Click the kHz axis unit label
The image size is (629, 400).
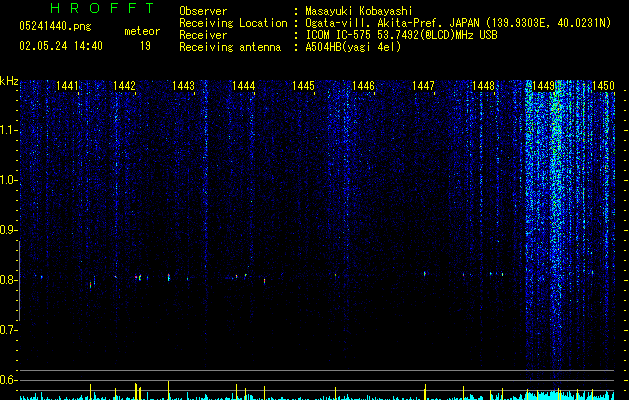(x=9, y=81)
